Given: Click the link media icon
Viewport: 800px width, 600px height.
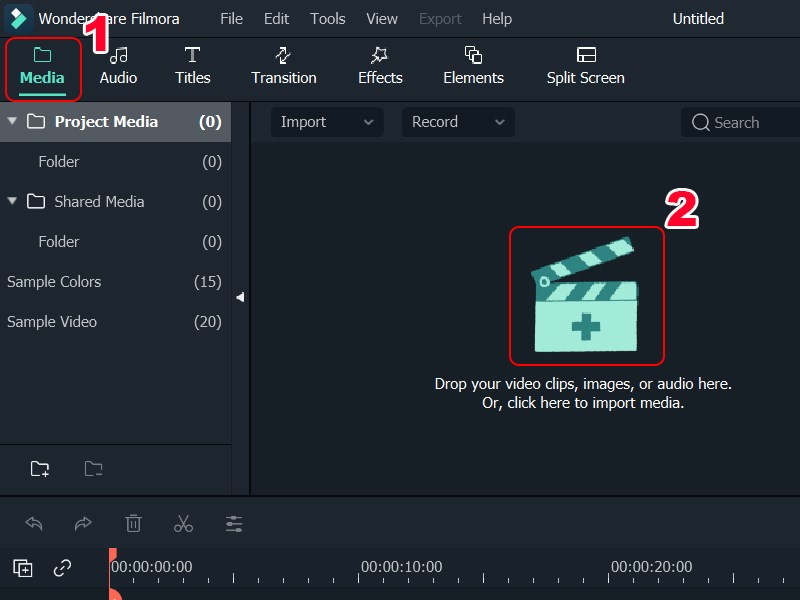Looking at the screenshot, I should tap(62, 567).
